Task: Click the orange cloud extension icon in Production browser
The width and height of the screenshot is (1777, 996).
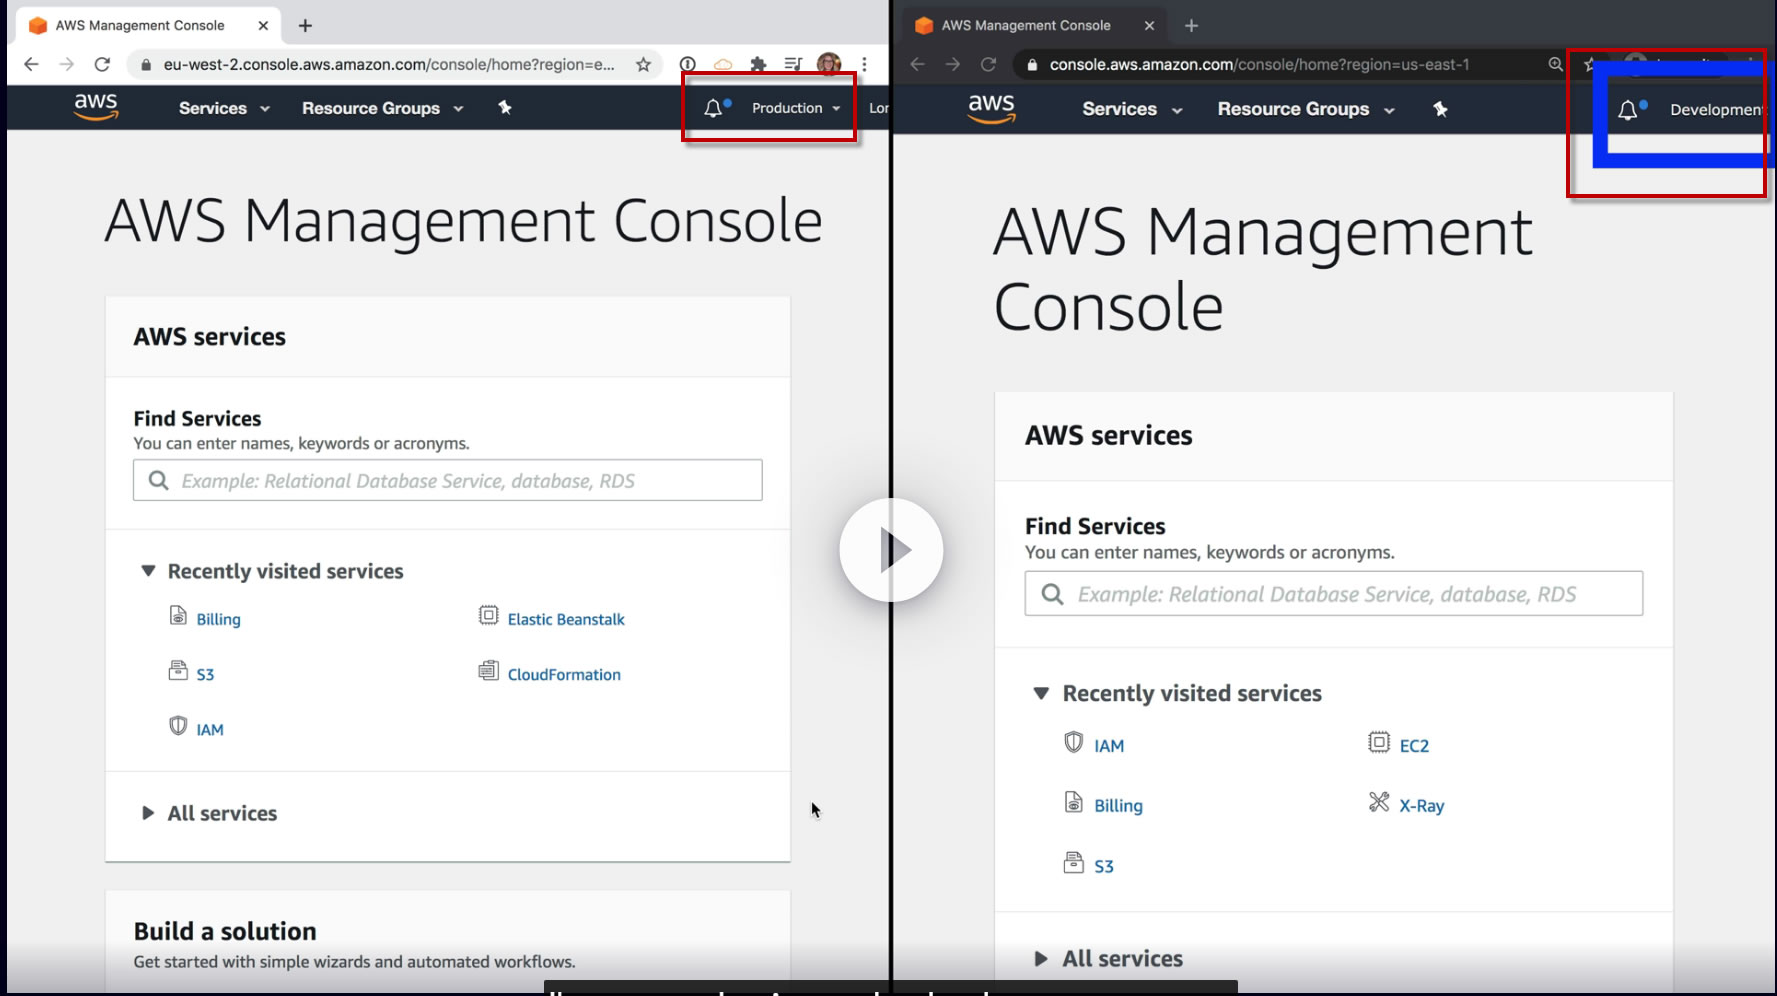Action: tap(723, 64)
